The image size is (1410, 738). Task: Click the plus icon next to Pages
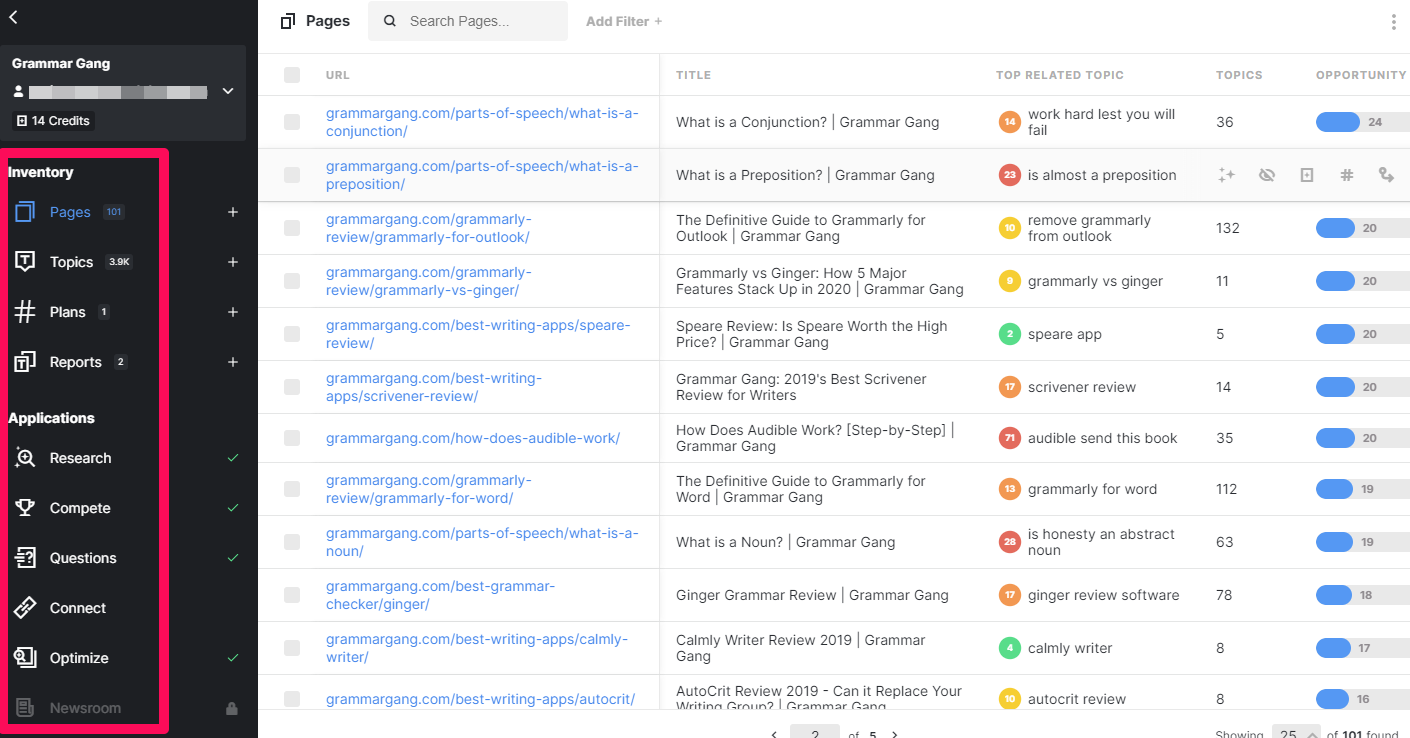(233, 212)
